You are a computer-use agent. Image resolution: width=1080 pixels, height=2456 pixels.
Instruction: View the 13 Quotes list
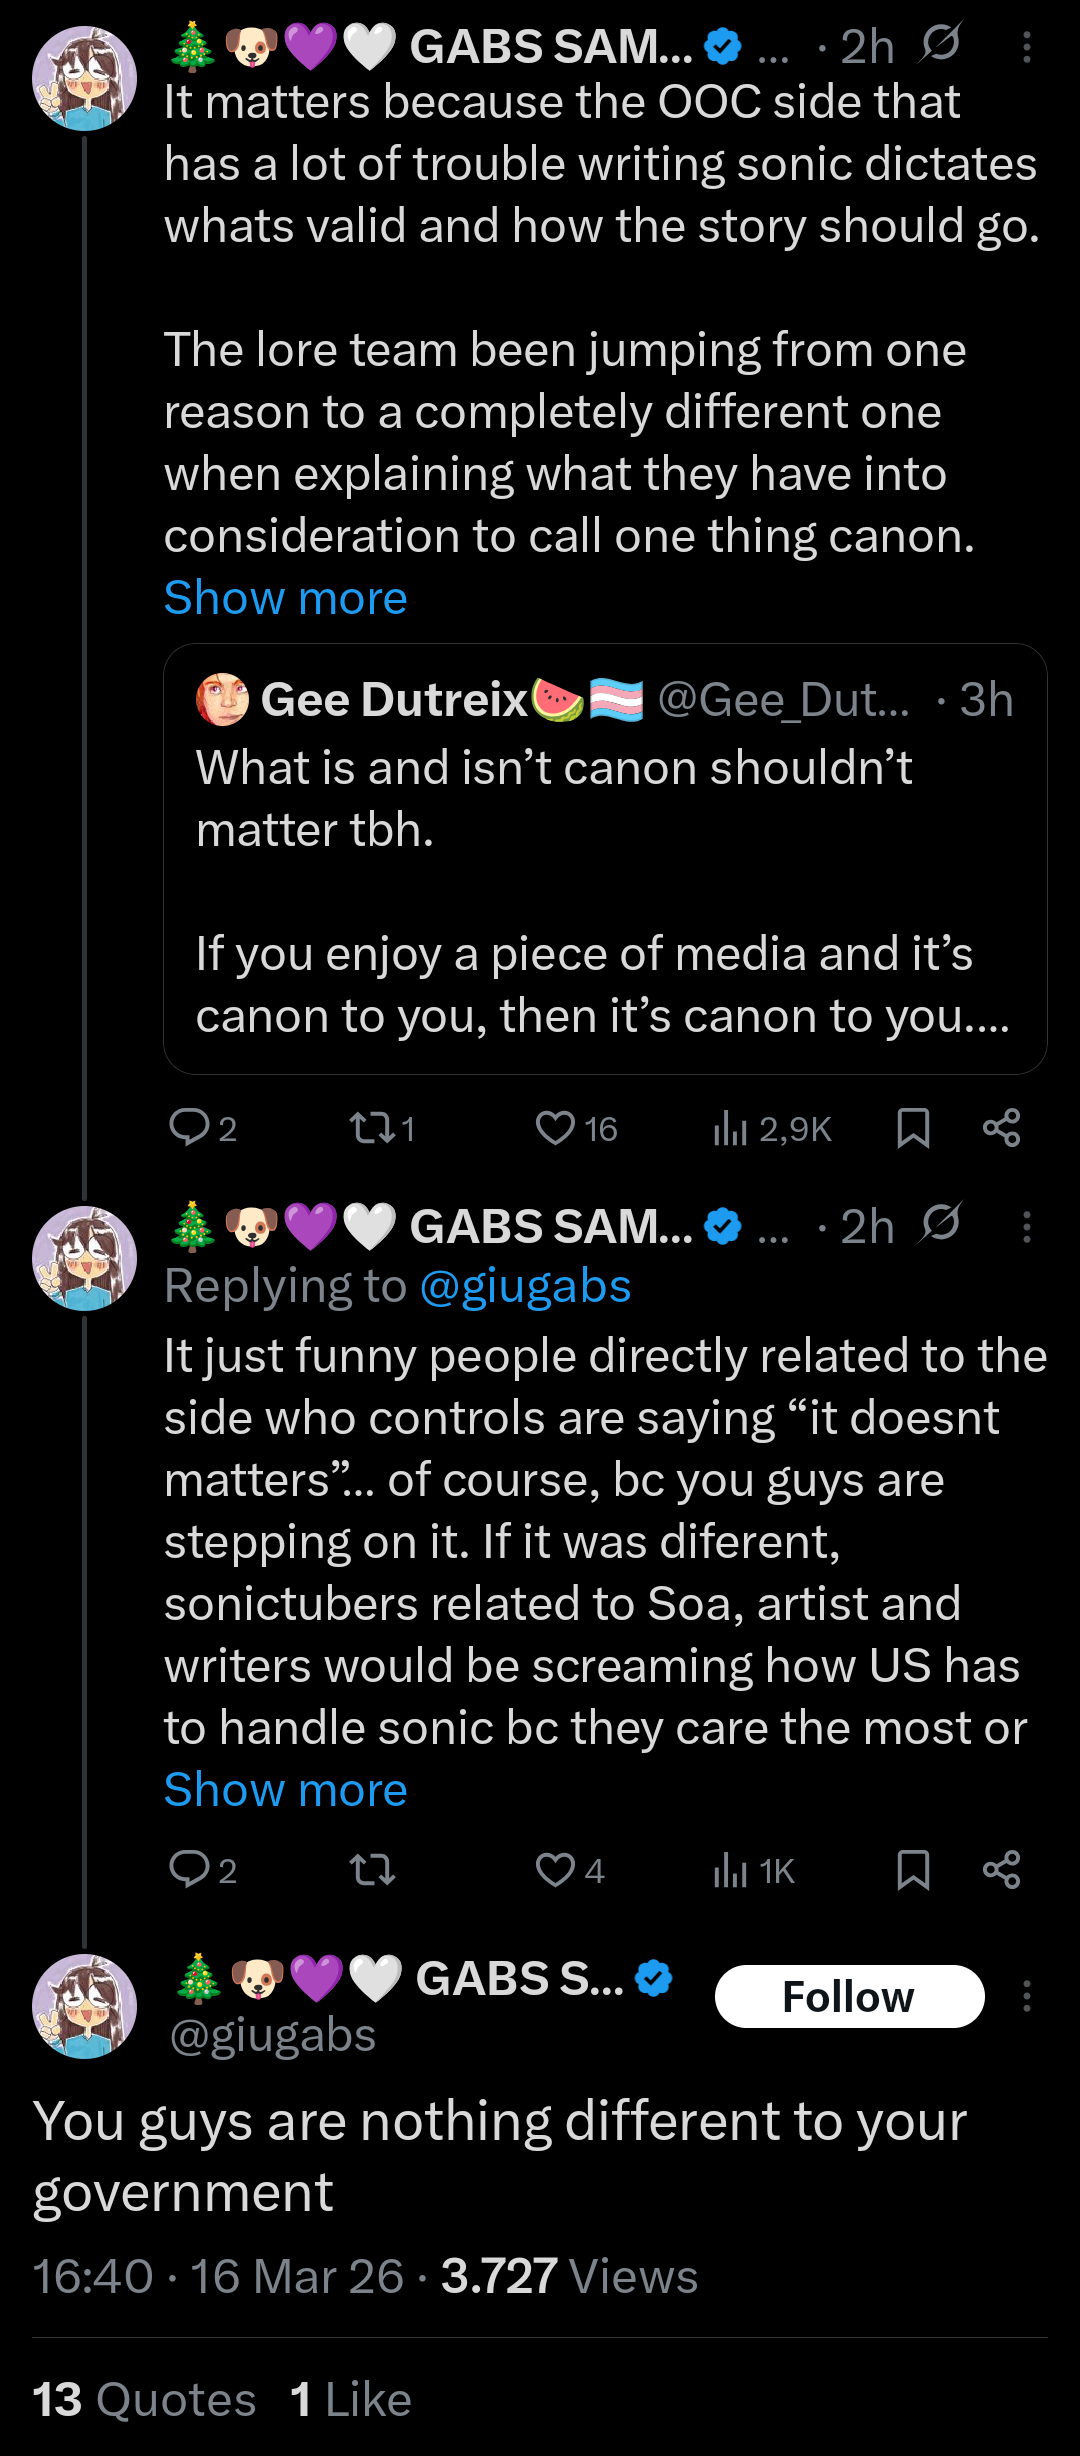click(144, 2400)
